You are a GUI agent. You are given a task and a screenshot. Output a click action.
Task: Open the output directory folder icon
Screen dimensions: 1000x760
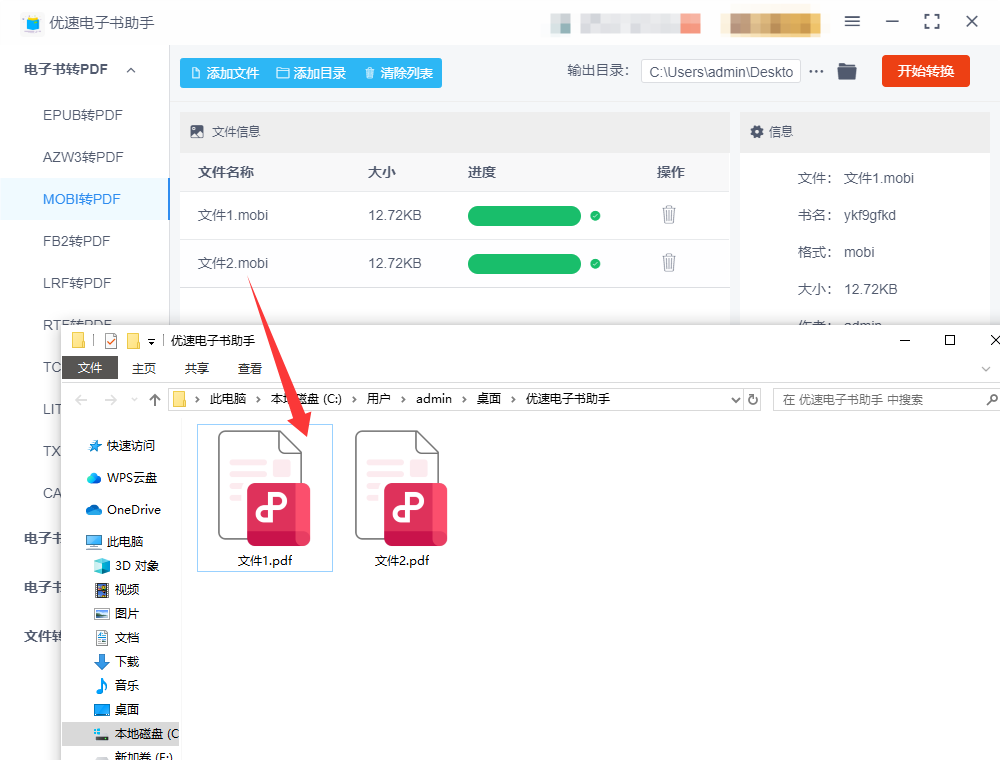tap(847, 71)
